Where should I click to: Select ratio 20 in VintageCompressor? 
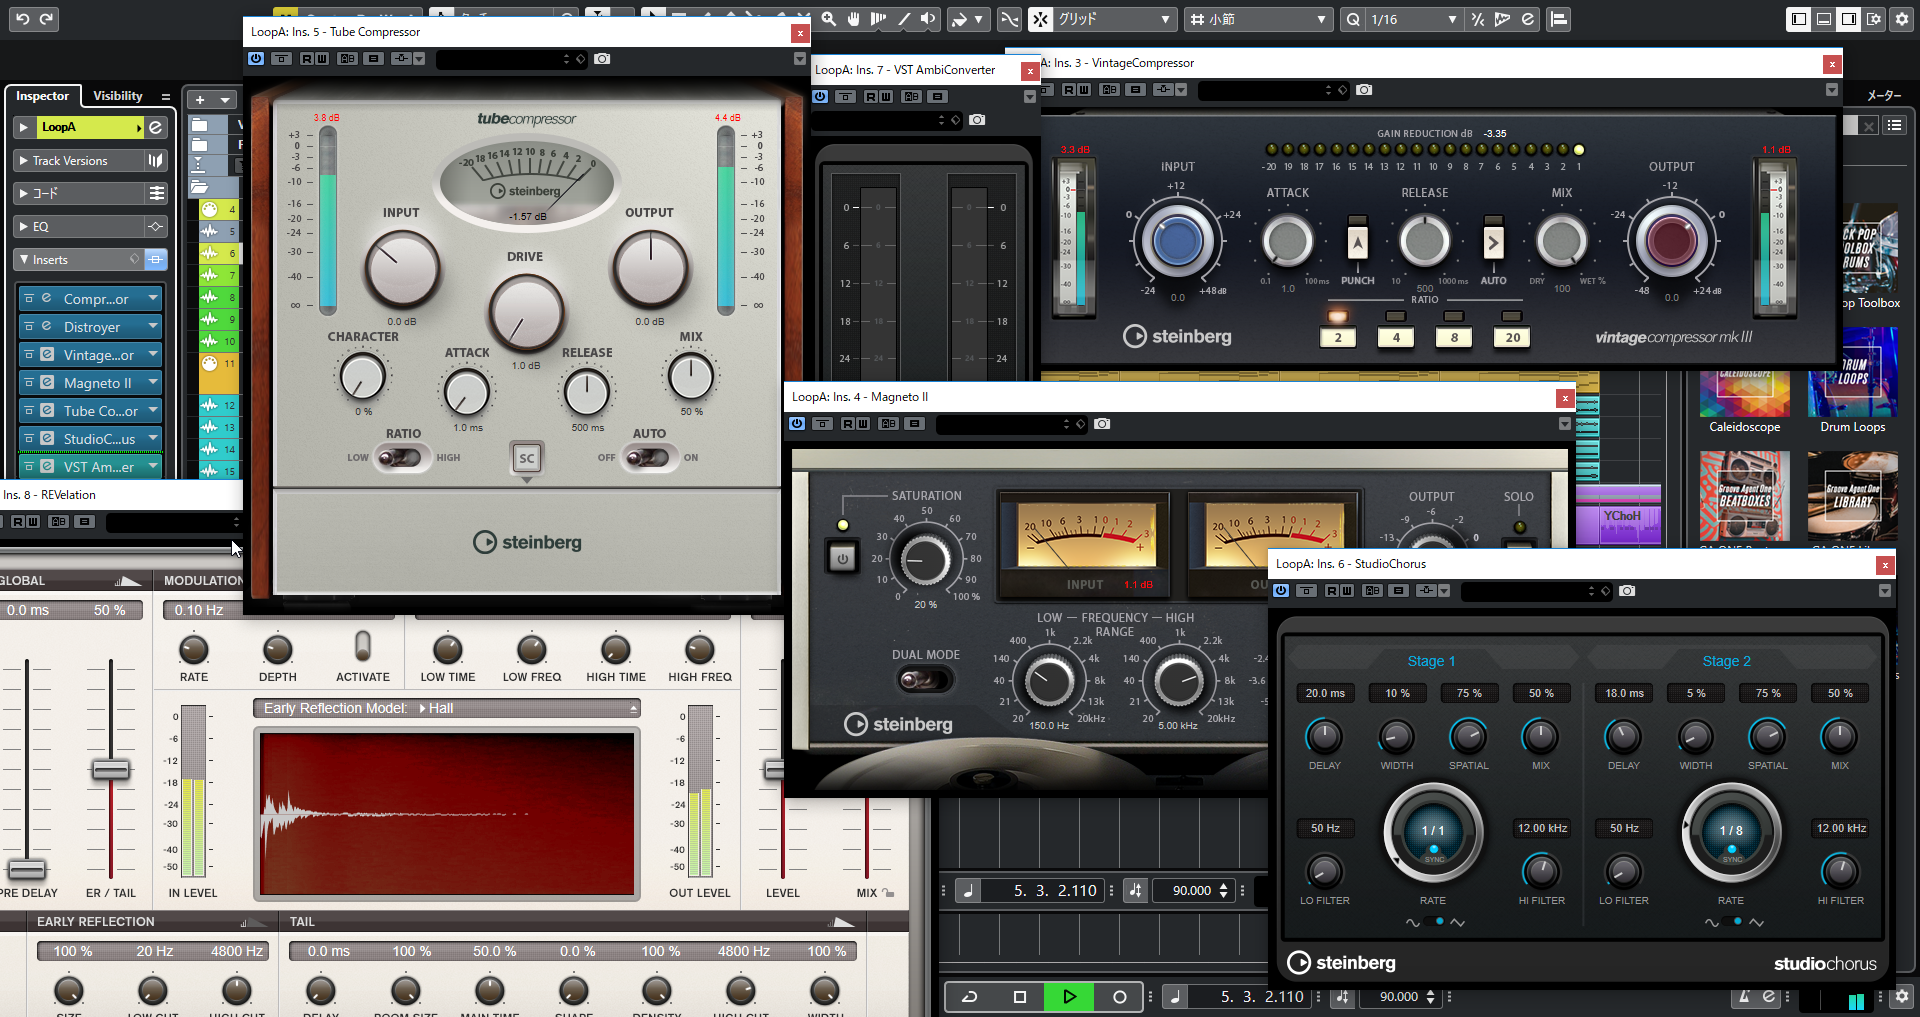pos(1513,336)
